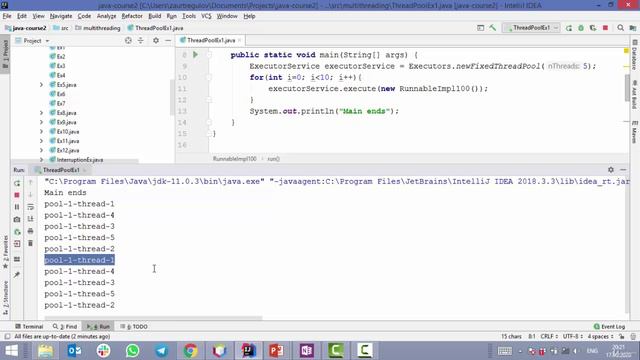
Task: Click the Windows Start button
Action: pyautogui.click(x=11, y=351)
